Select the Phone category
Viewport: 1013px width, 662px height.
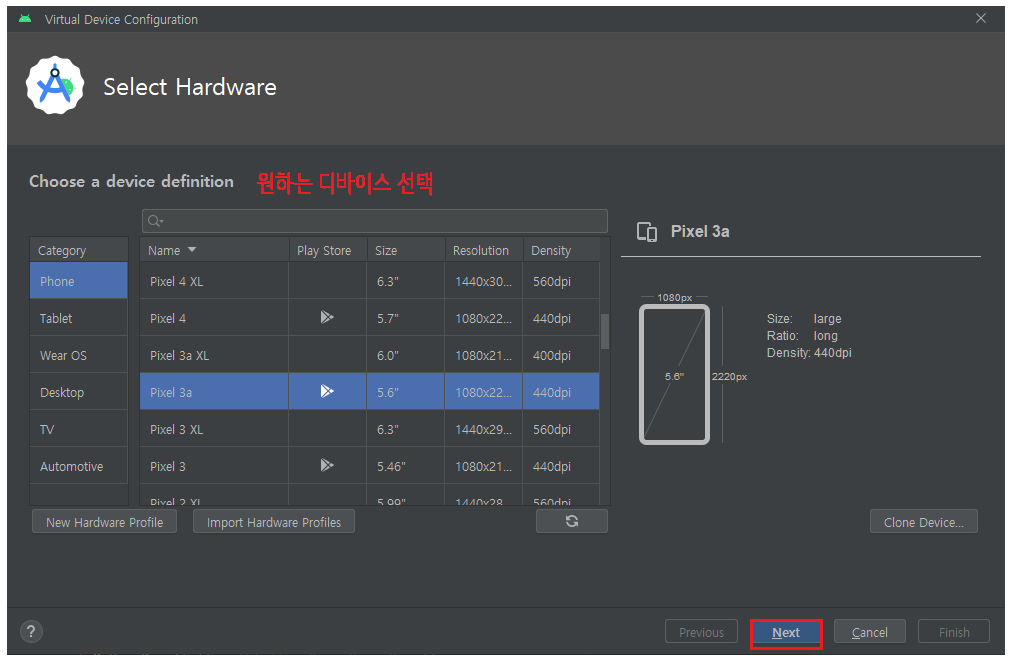(x=79, y=281)
